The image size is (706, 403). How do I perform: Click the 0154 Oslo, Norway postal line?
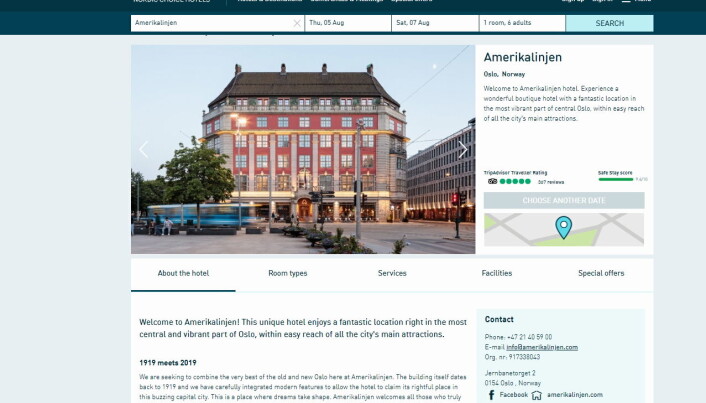tap(513, 383)
